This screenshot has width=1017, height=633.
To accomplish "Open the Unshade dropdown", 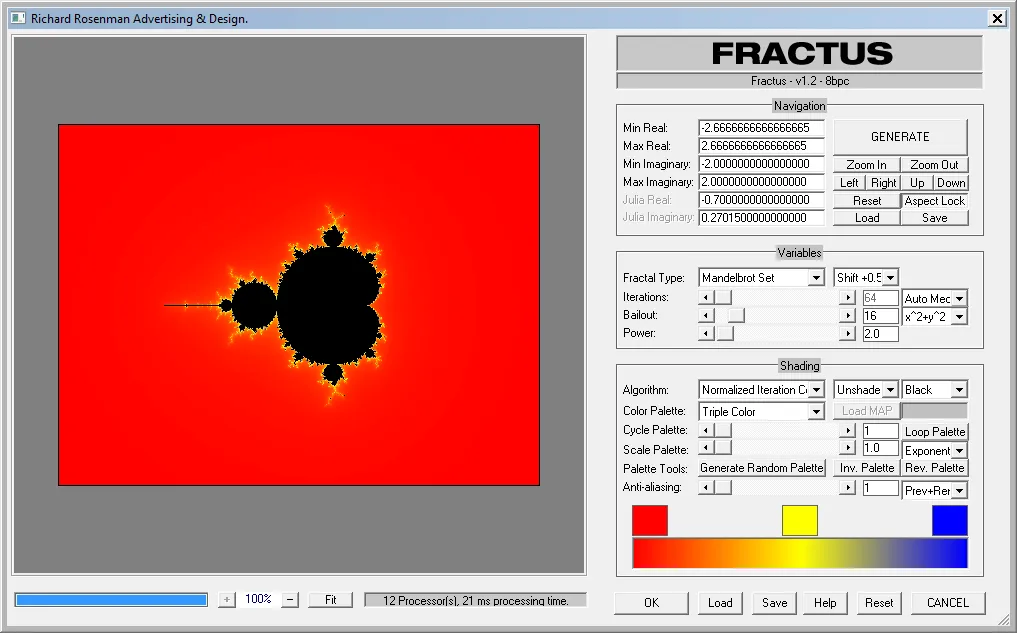I will pyautogui.click(x=865, y=389).
